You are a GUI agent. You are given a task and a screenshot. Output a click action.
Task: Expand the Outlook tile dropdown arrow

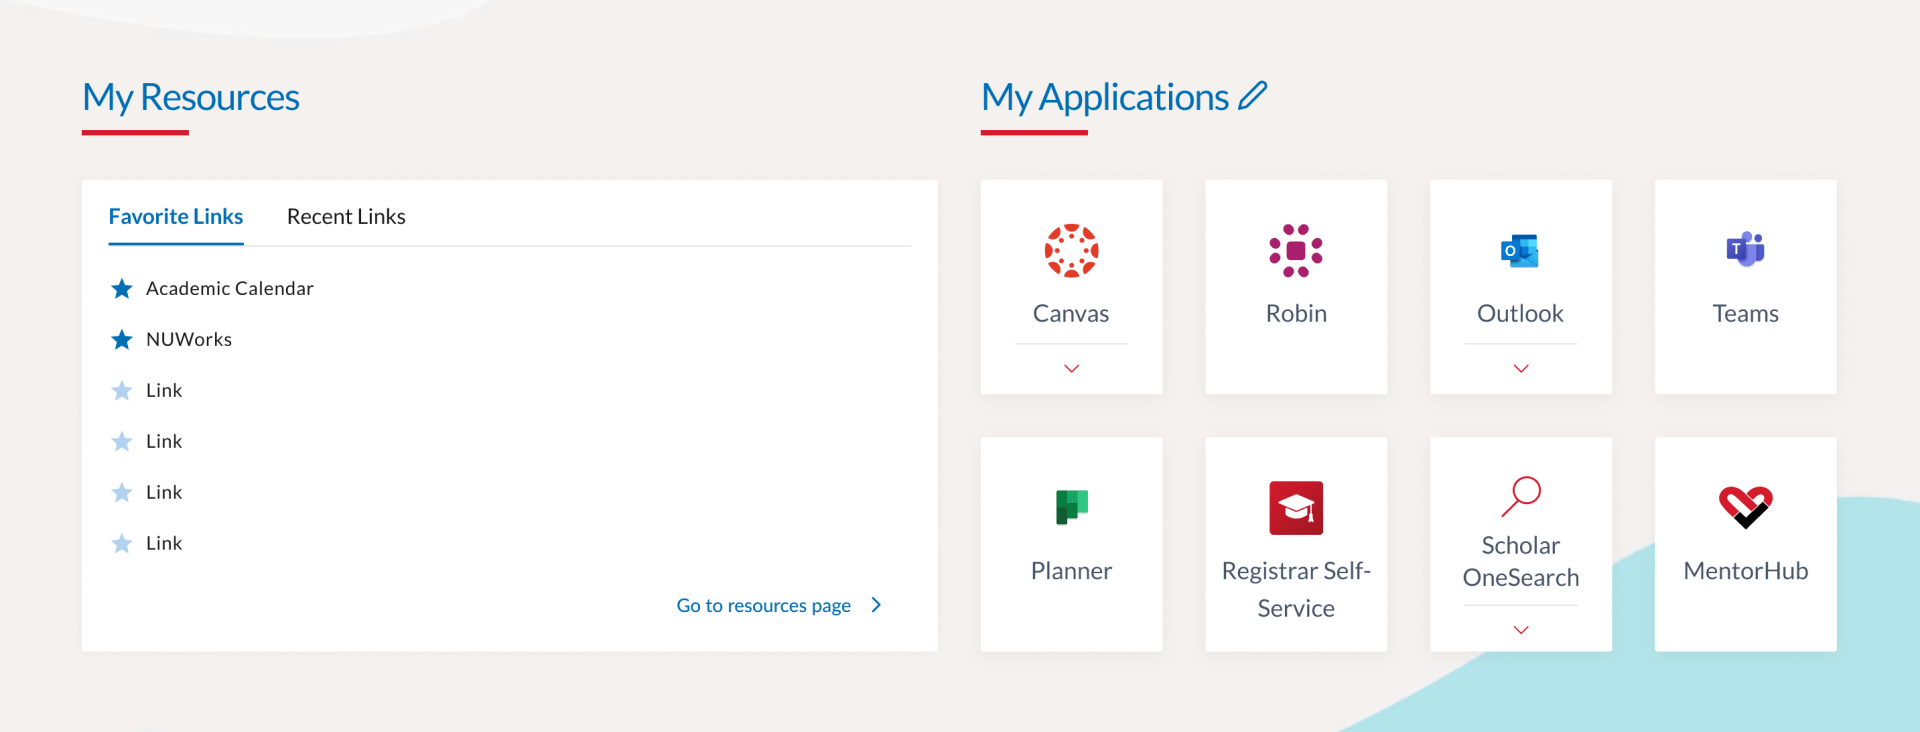coord(1520,369)
